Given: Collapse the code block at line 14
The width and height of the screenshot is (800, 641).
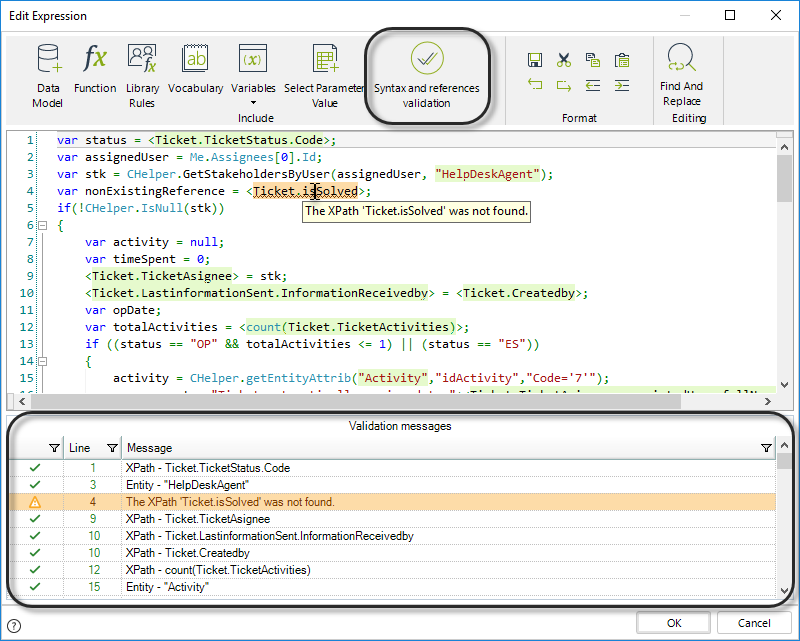Looking at the screenshot, I should click(x=43, y=361).
